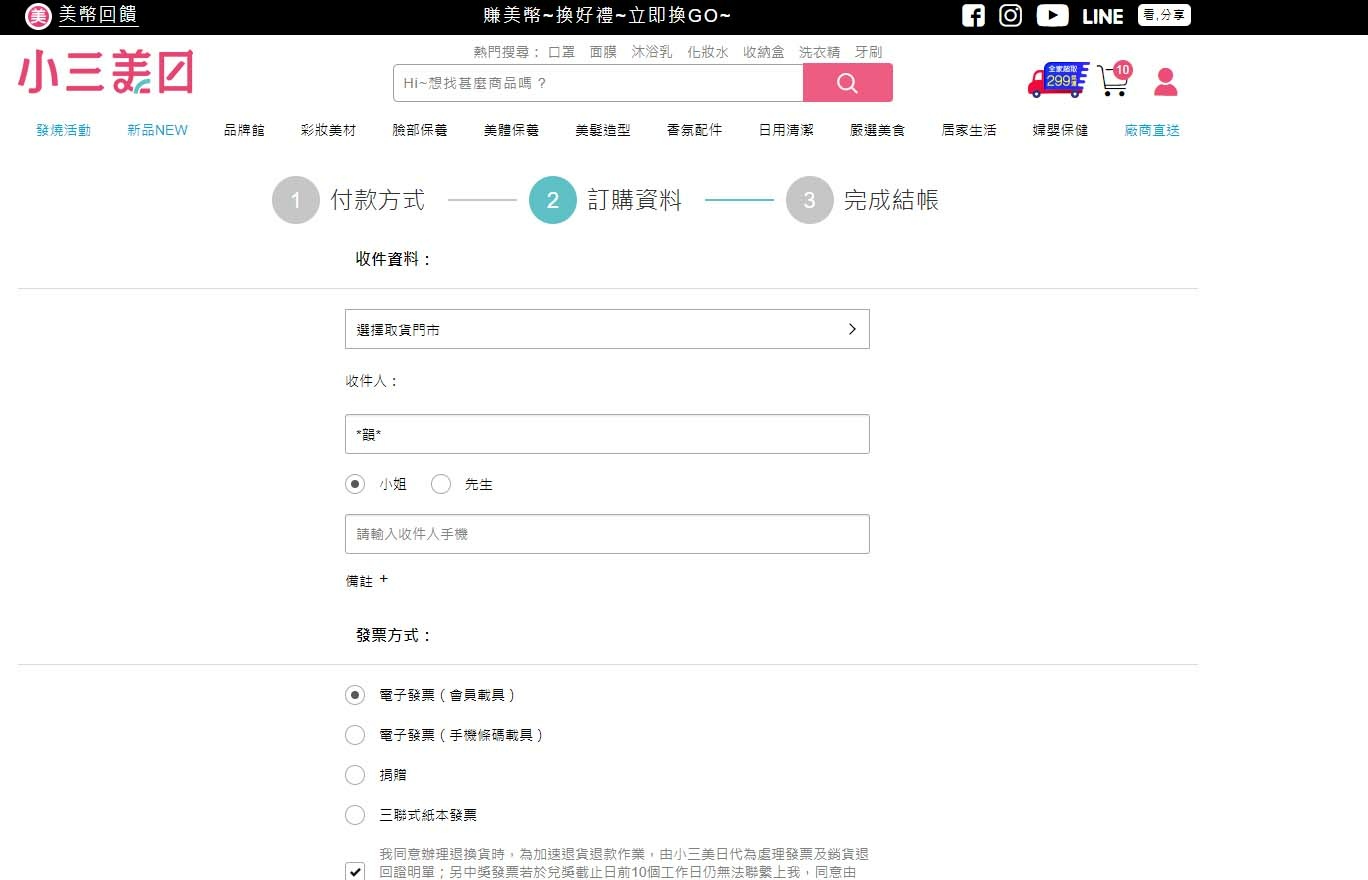Screen dimensions: 1368x880
Task: Expand the 備註 plus sign
Action: 384,579
